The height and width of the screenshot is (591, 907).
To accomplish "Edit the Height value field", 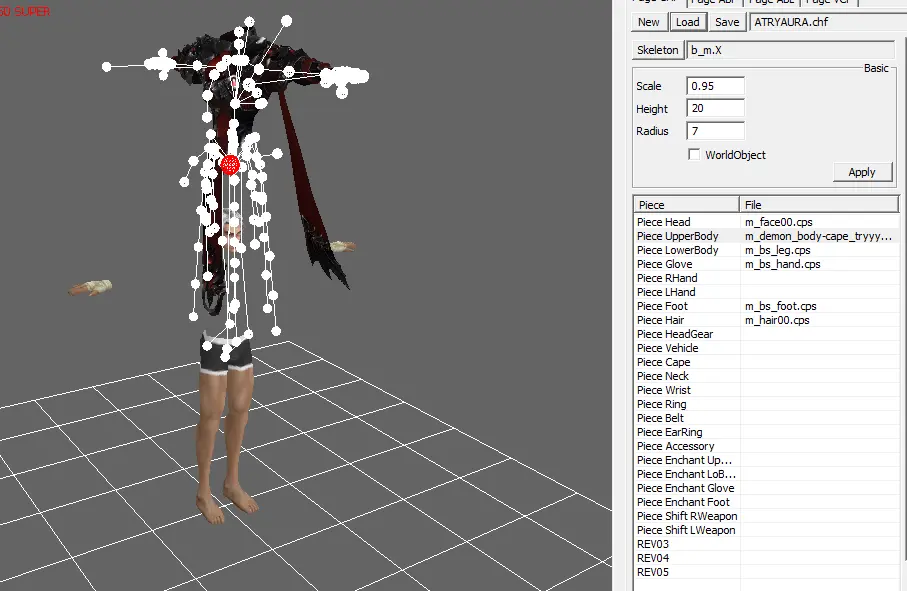I will [716, 108].
